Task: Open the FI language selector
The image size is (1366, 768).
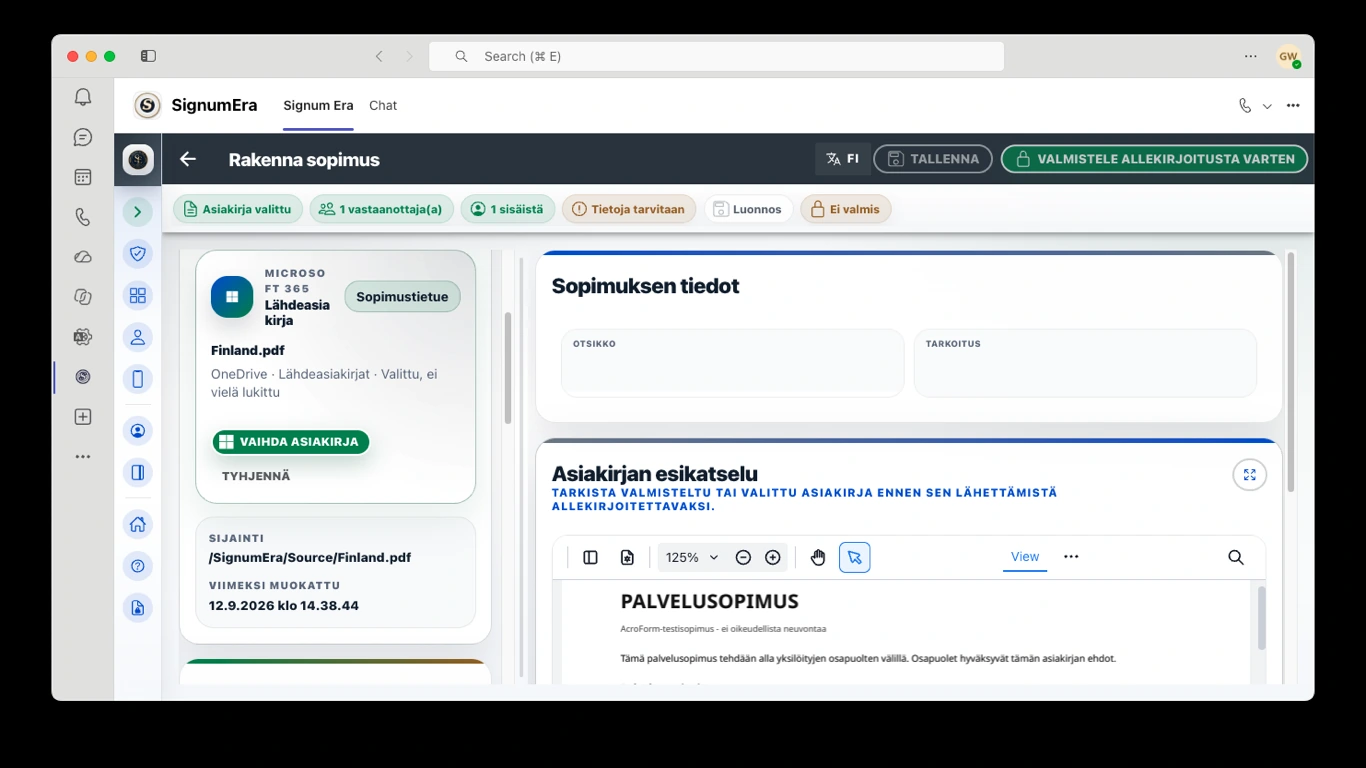Action: pos(843,159)
